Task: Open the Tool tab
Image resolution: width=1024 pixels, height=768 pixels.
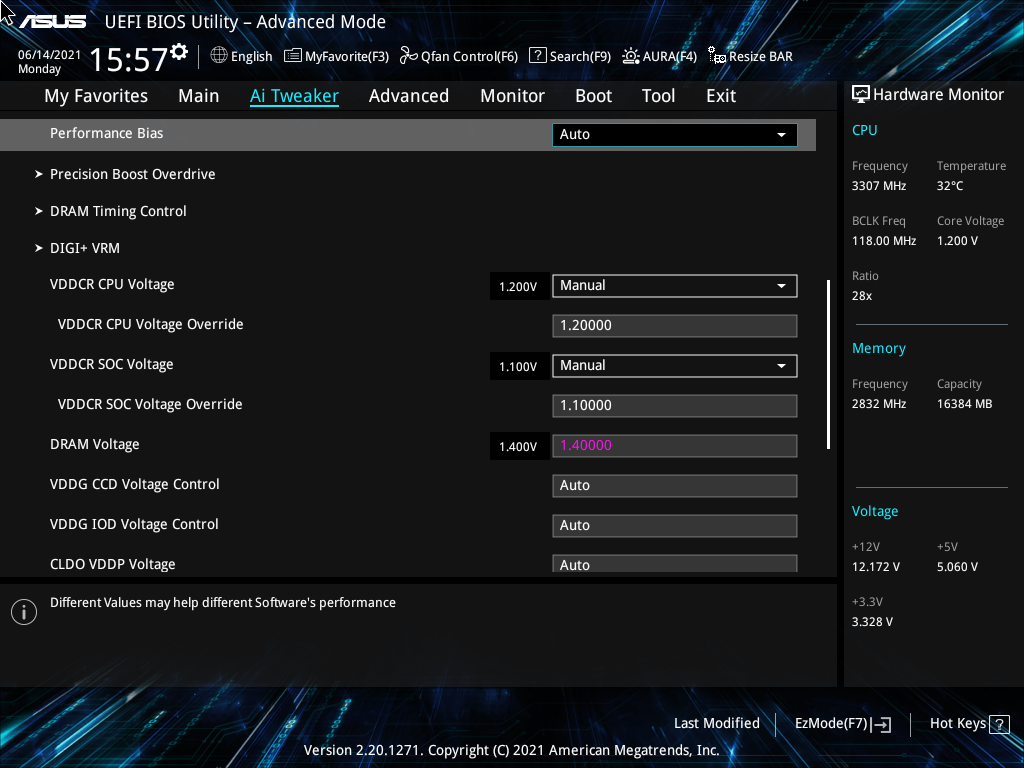Action: (x=658, y=96)
